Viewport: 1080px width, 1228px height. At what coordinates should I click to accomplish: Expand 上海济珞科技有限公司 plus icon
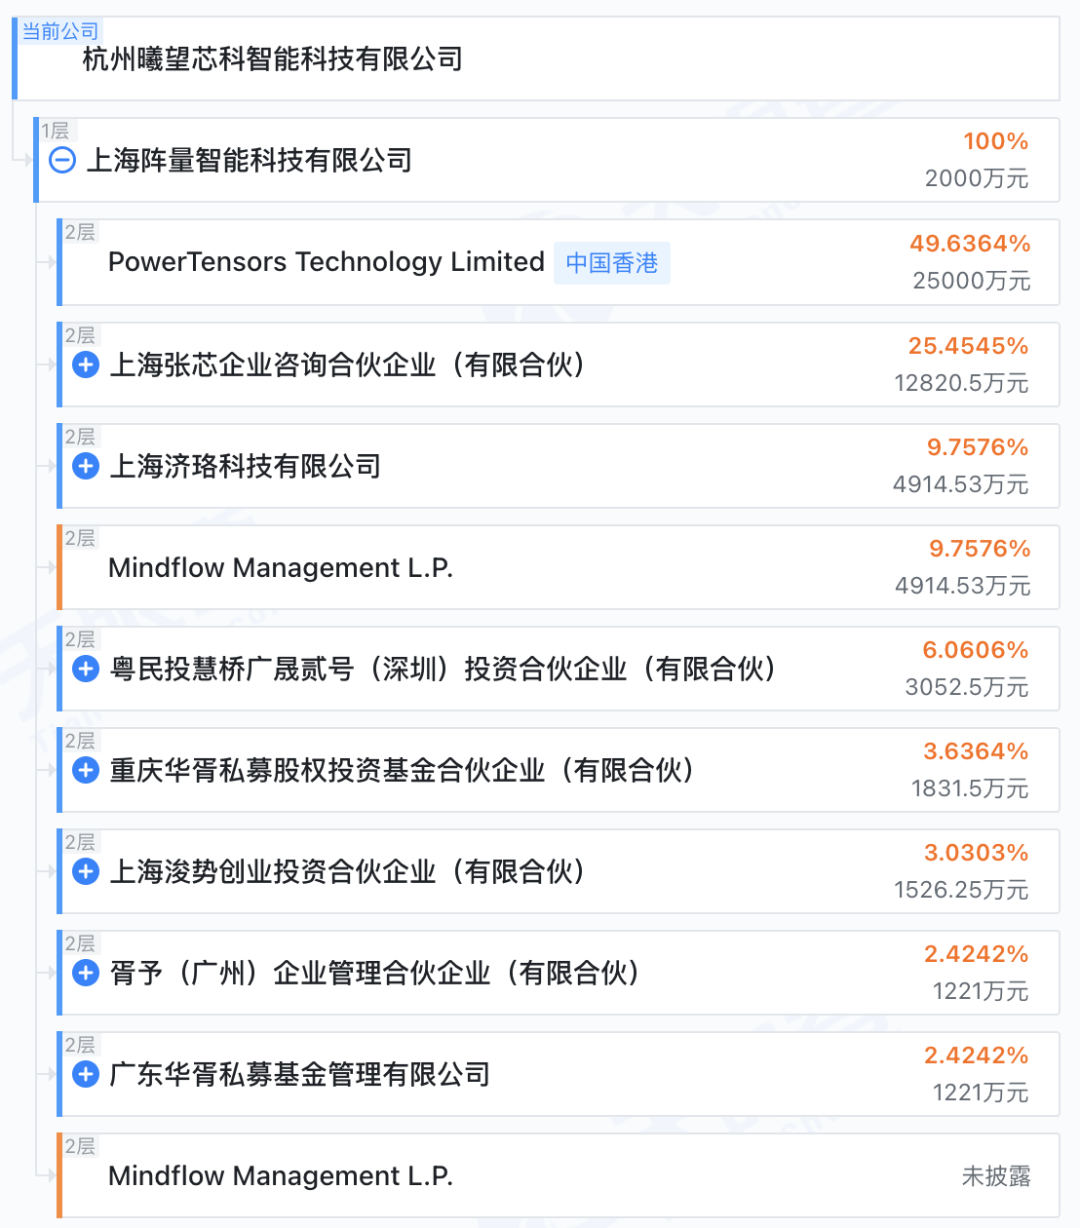coord(86,466)
